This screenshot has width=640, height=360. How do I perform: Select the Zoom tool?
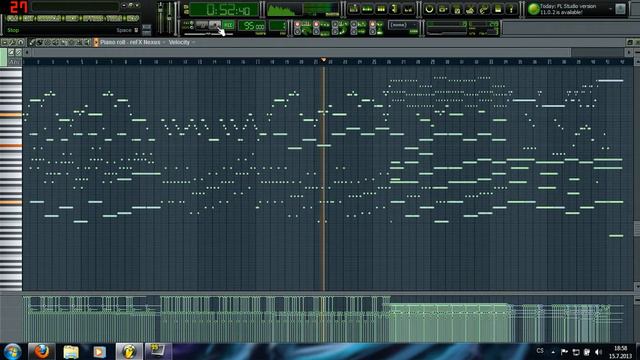tap(78, 42)
